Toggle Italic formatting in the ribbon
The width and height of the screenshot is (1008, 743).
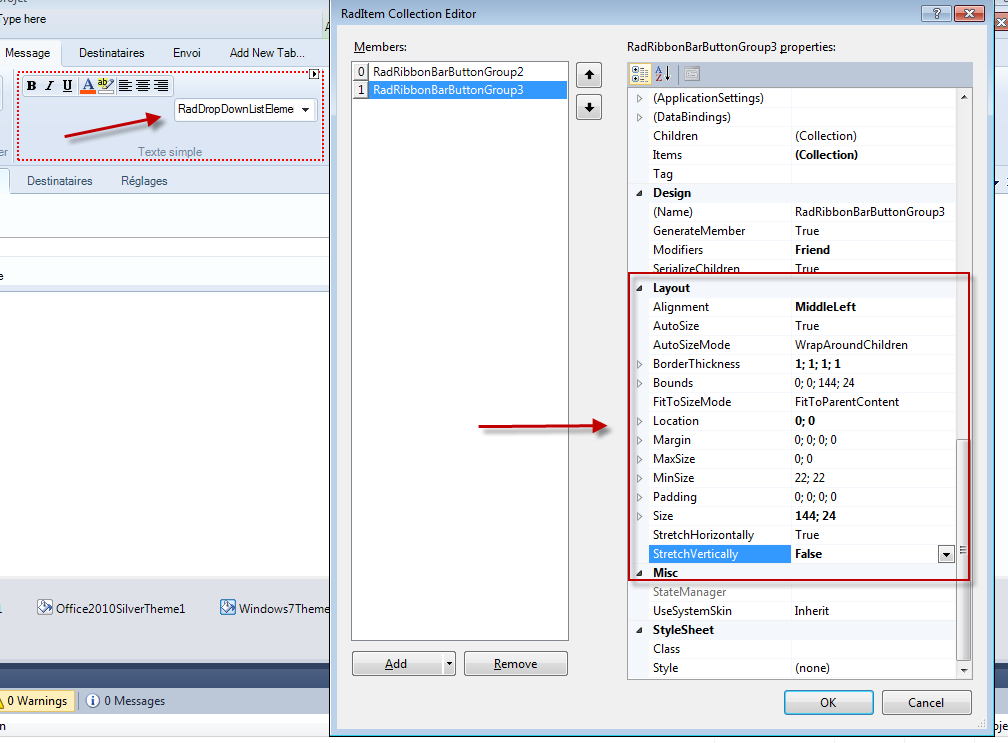tap(49, 85)
